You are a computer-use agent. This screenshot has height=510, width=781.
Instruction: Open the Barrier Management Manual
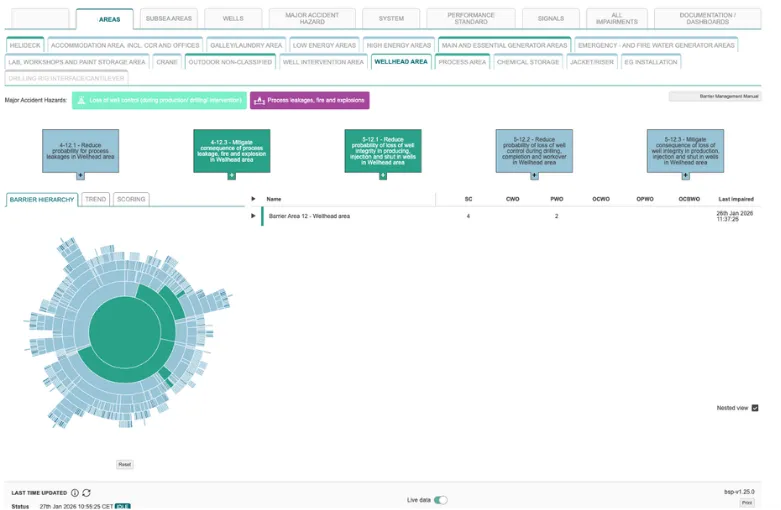tap(715, 96)
